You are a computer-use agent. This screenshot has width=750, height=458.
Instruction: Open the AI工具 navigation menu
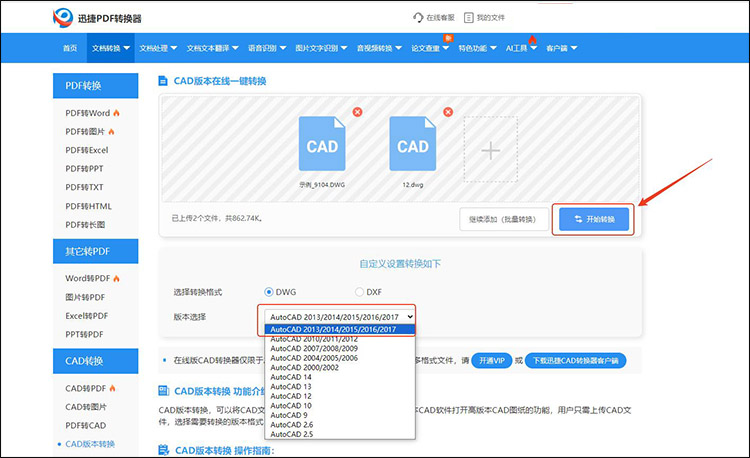click(521, 48)
